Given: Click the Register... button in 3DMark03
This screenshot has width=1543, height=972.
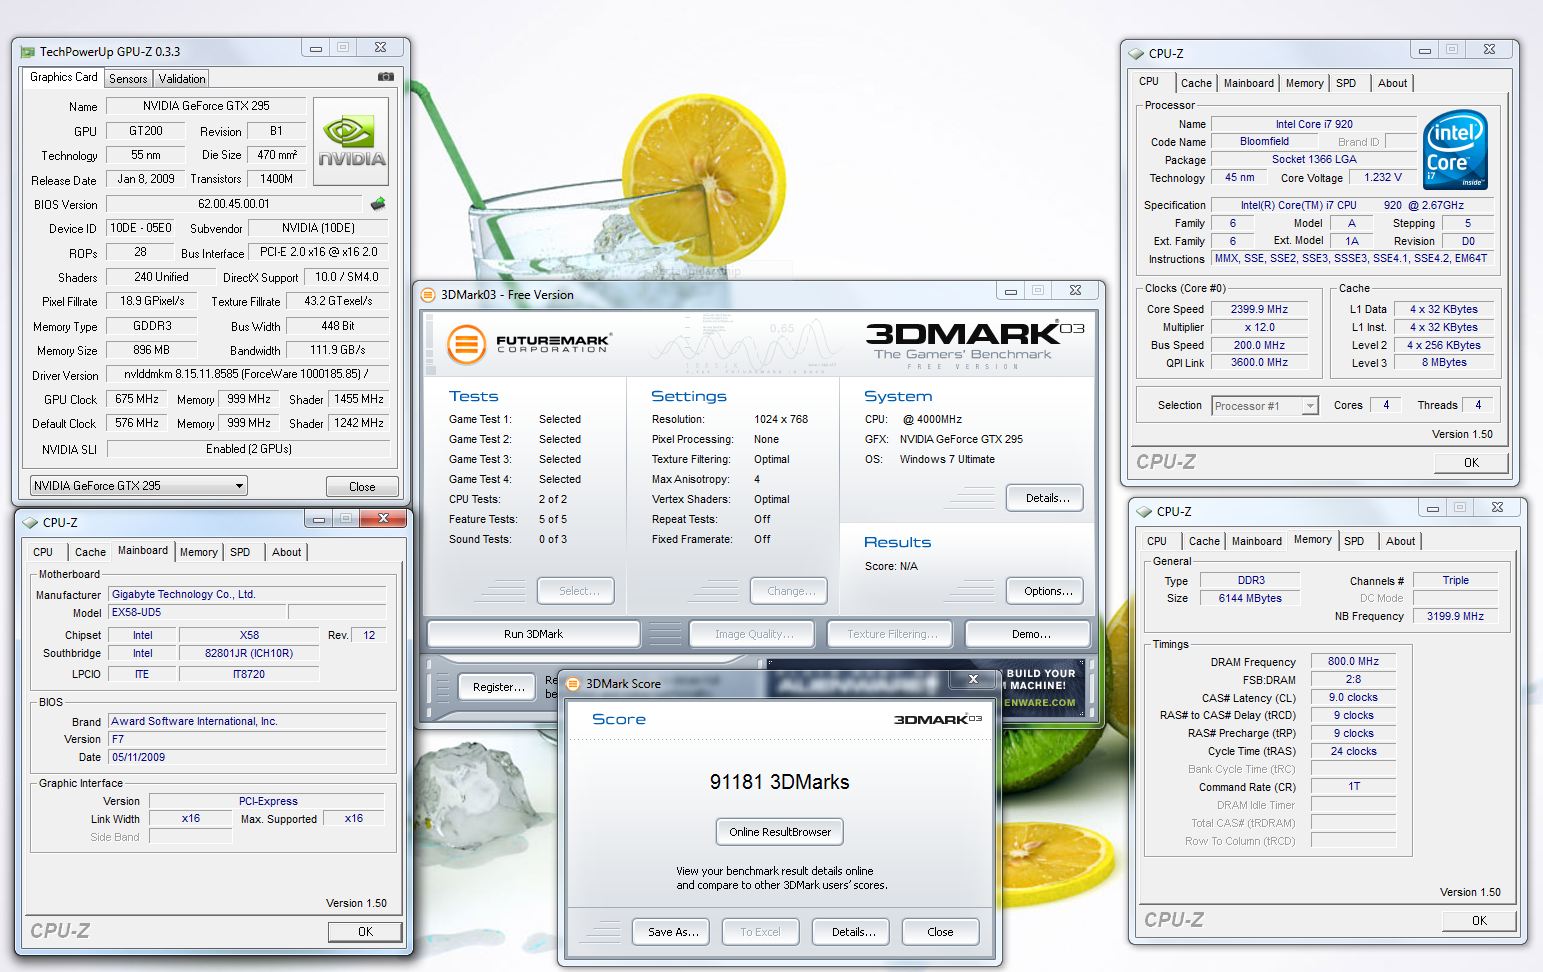Looking at the screenshot, I should (x=498, y=687).
